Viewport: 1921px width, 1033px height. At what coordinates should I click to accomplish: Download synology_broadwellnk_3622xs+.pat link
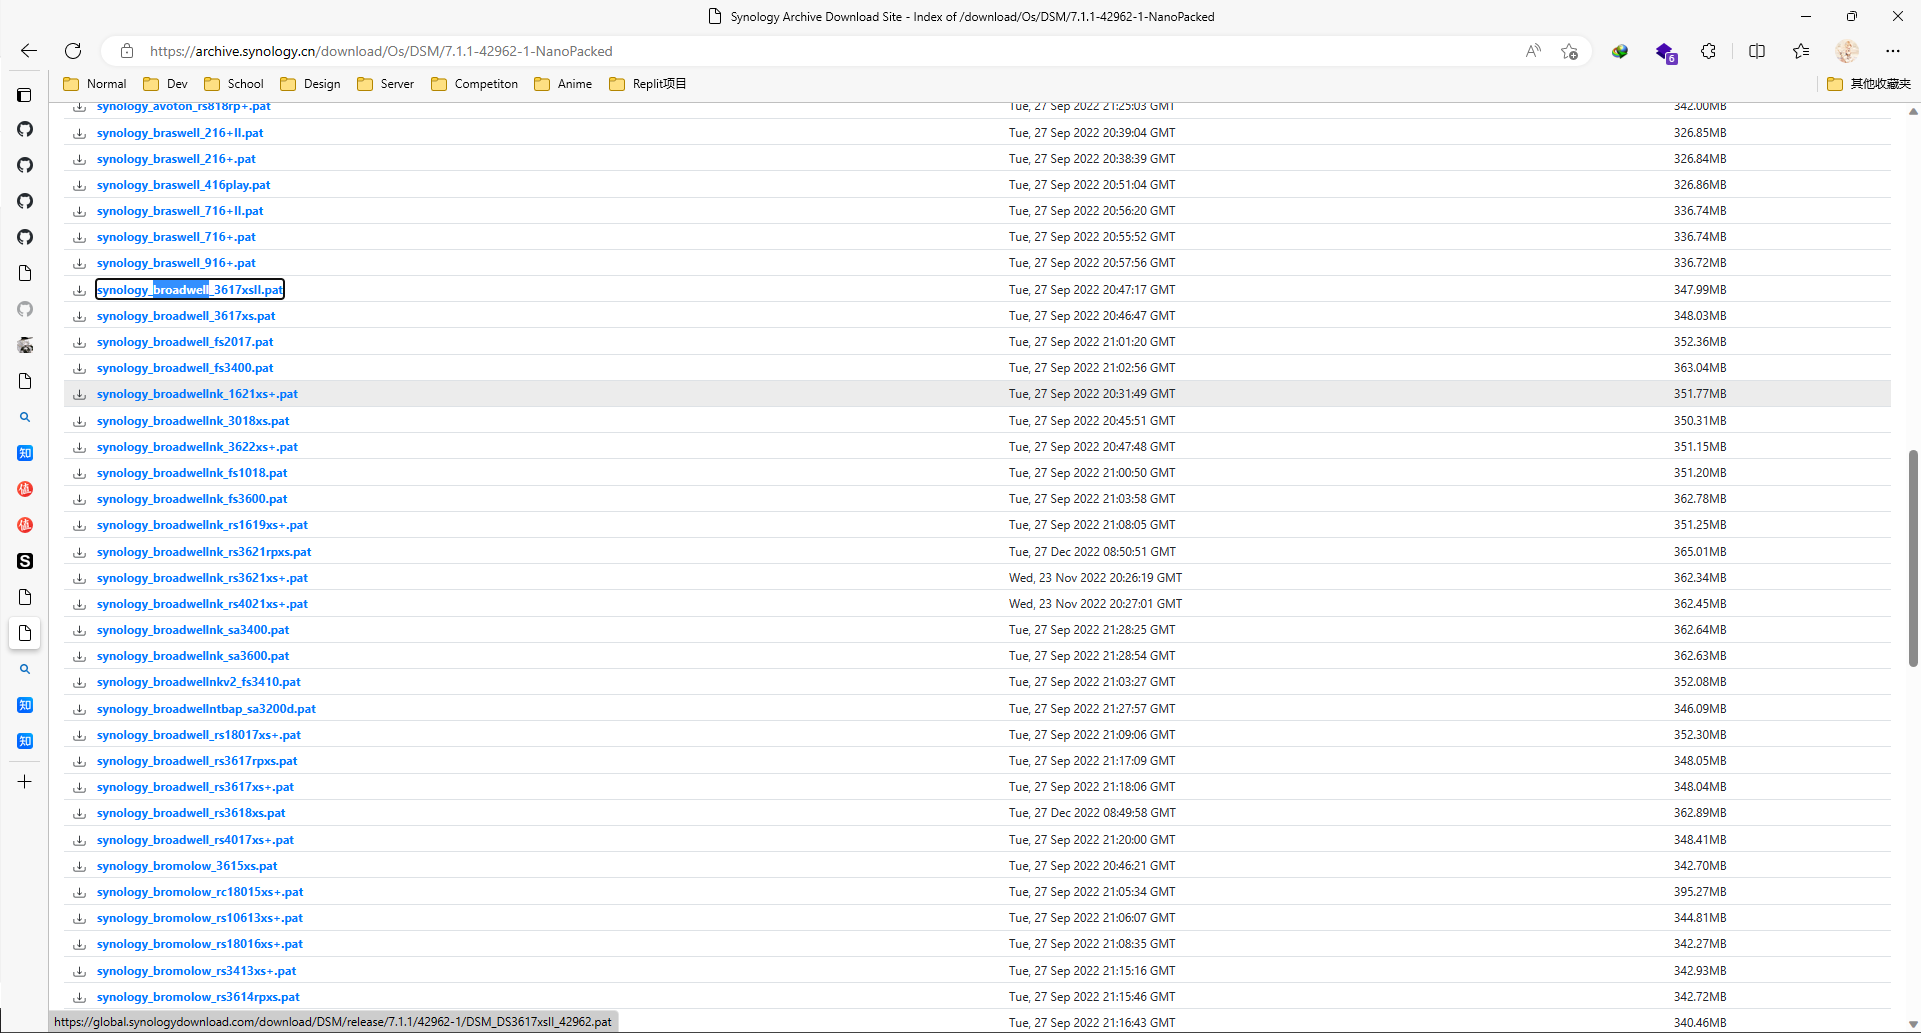[x=197, y=447]
